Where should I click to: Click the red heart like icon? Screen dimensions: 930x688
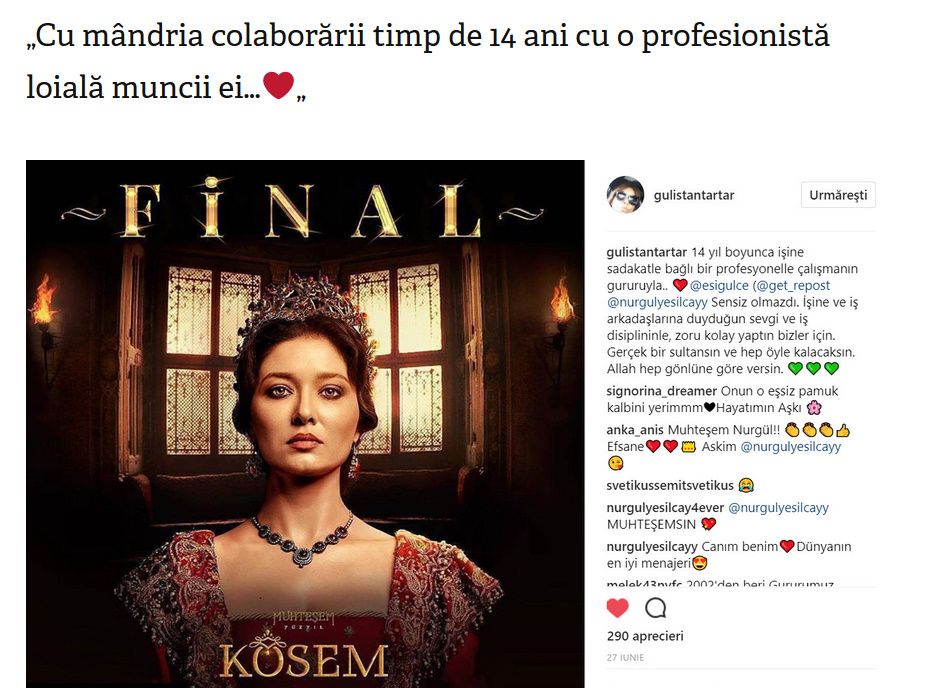(617, 608)
